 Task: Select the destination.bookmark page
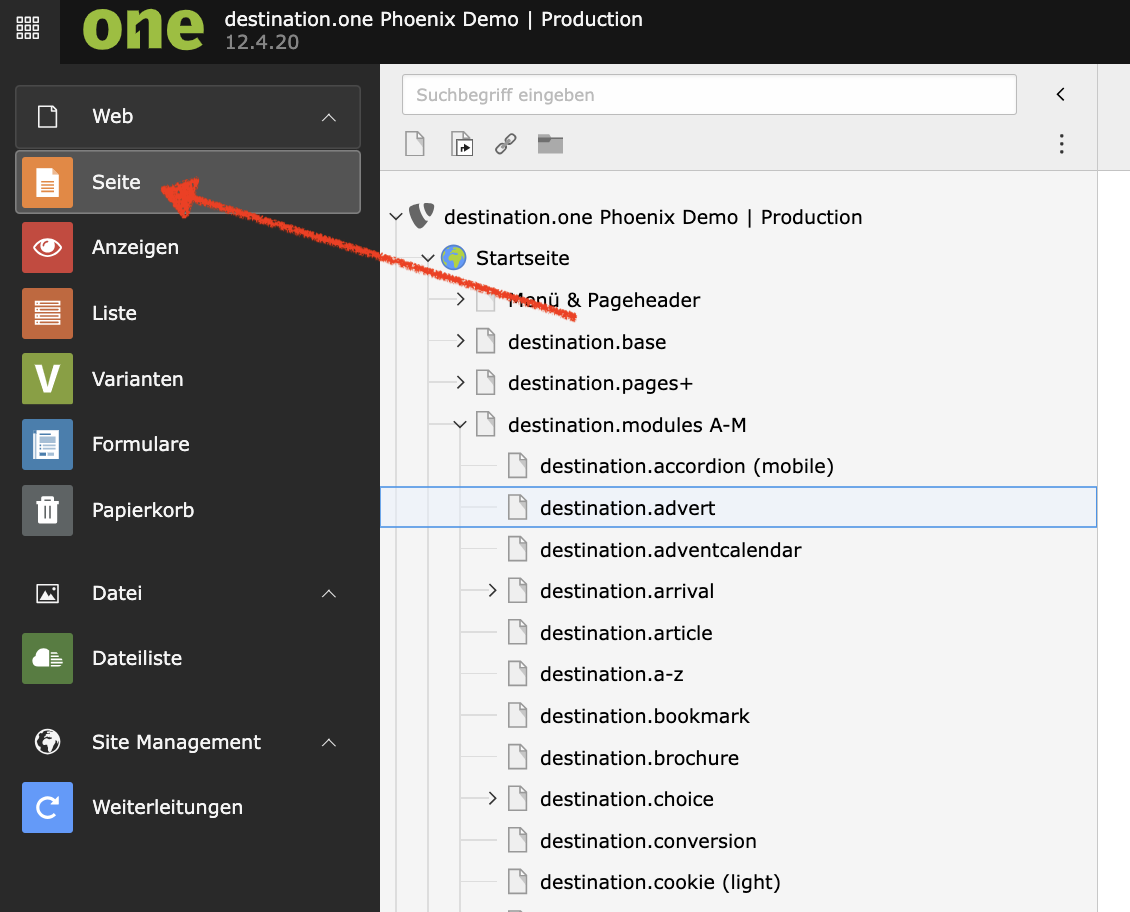point(645,716)
